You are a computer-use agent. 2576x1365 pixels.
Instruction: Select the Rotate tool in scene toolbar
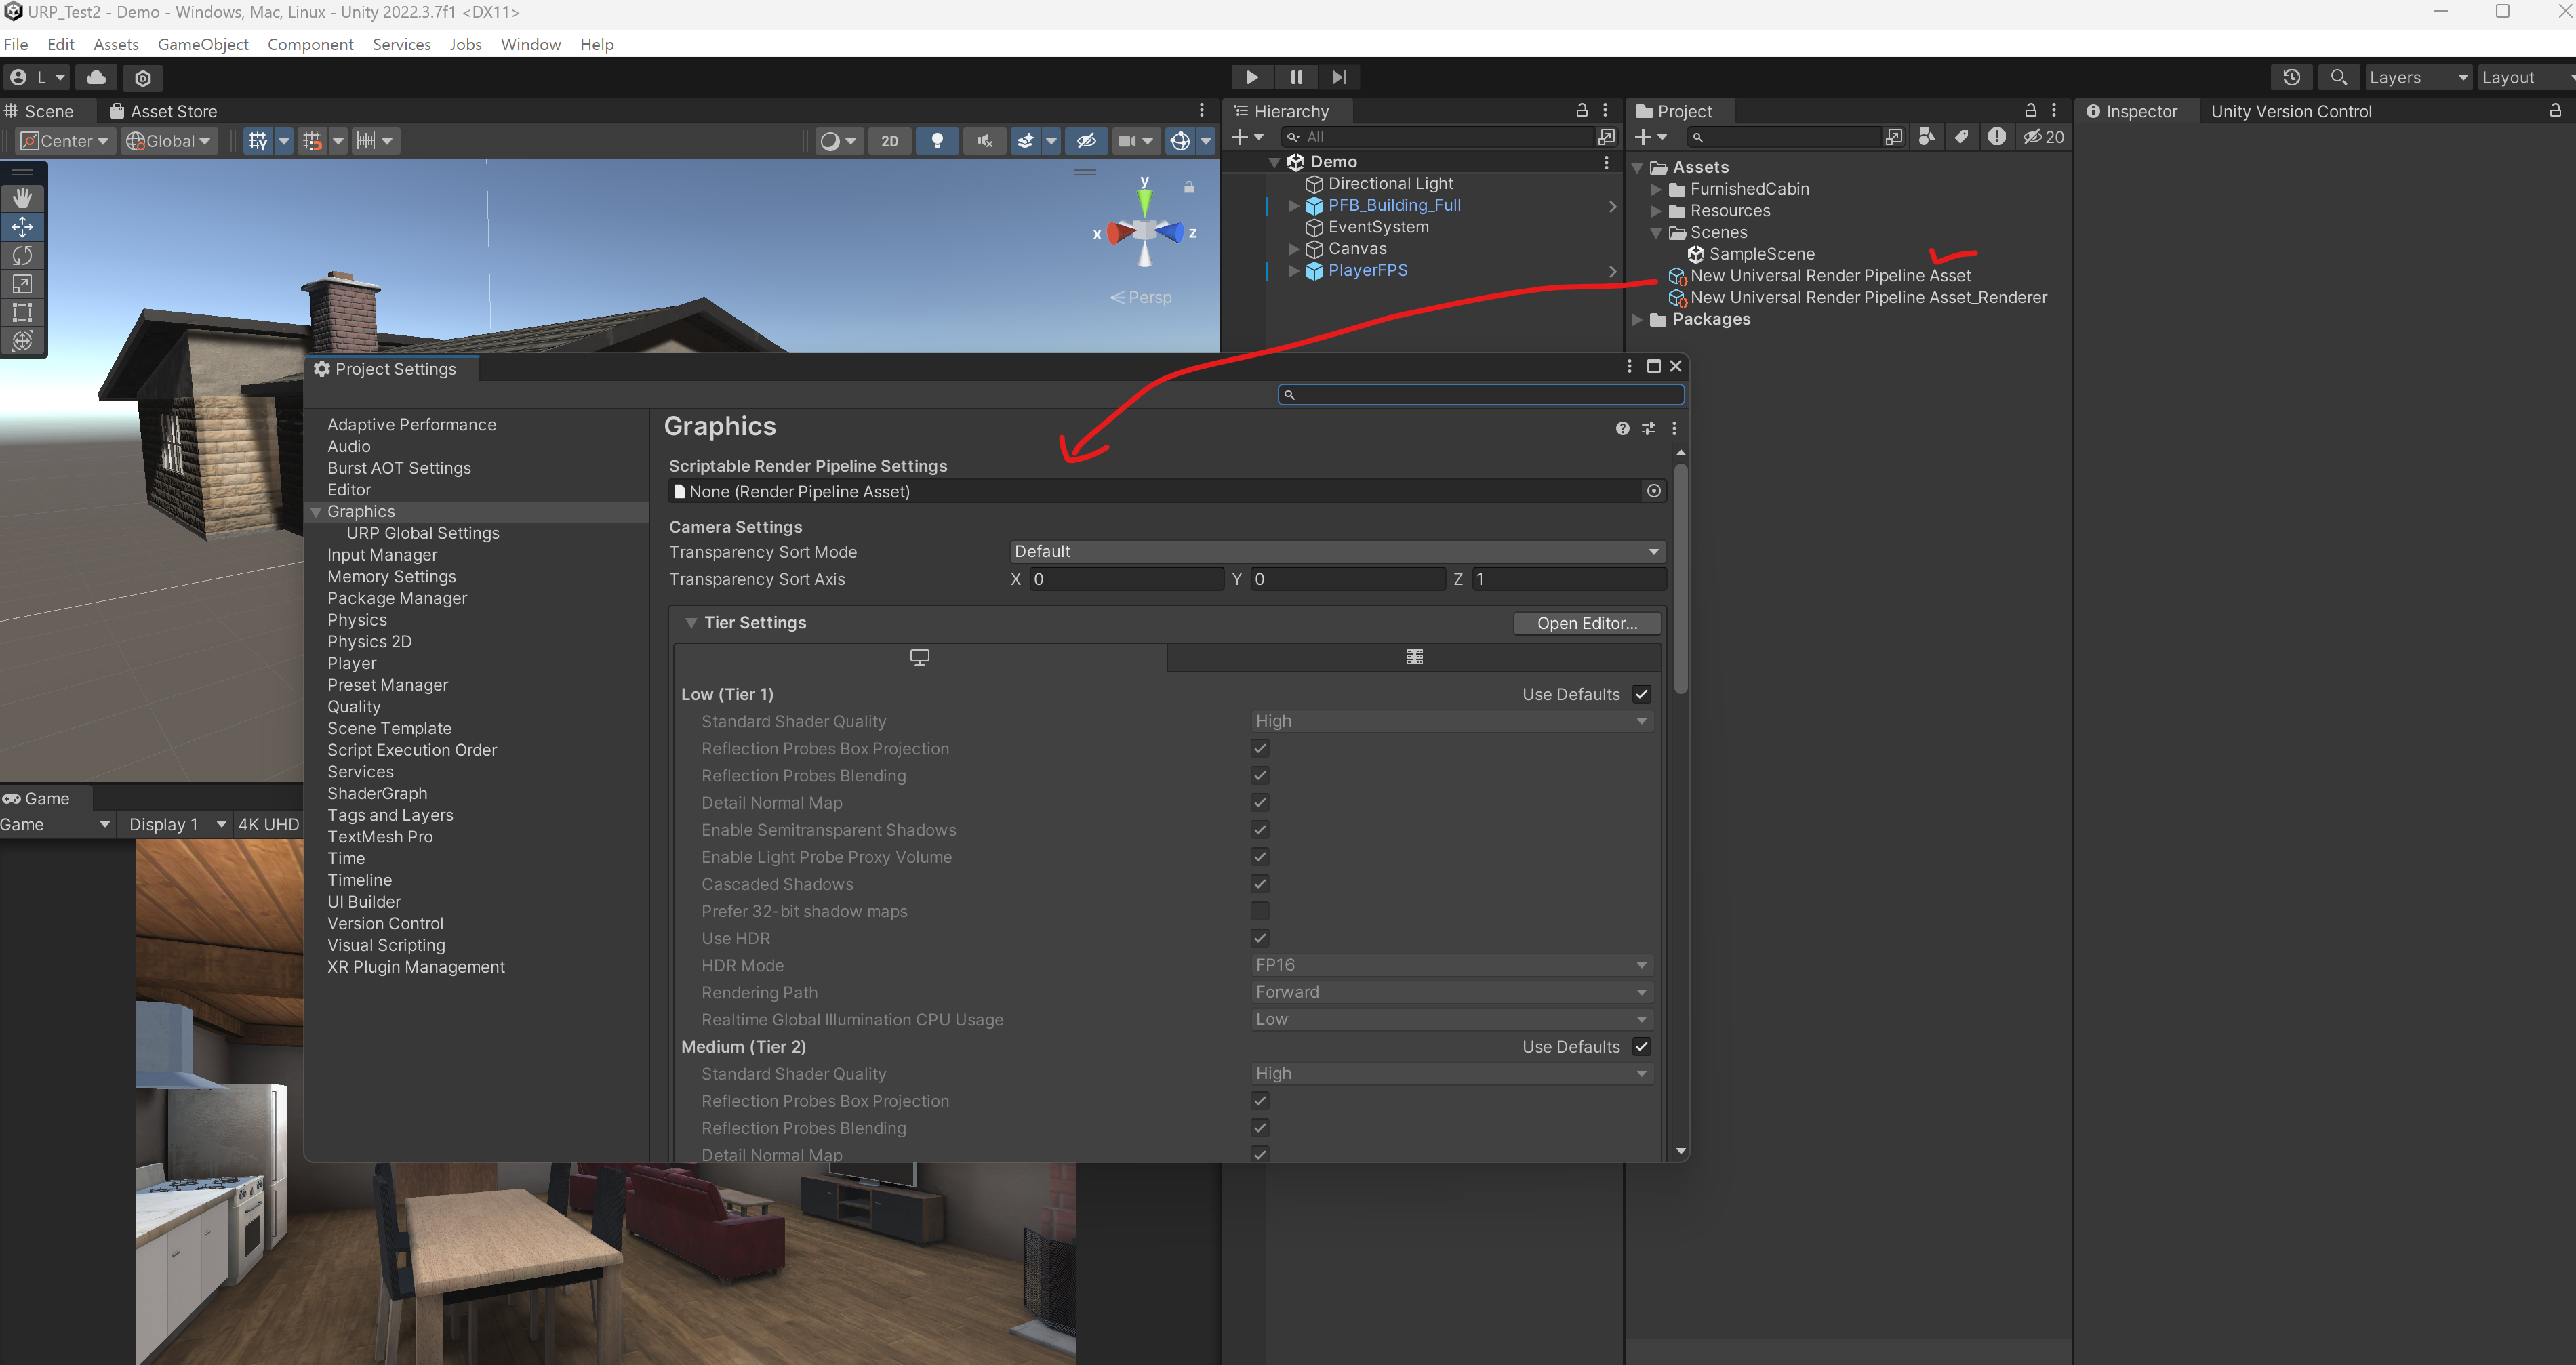click(x=22, y=256)
